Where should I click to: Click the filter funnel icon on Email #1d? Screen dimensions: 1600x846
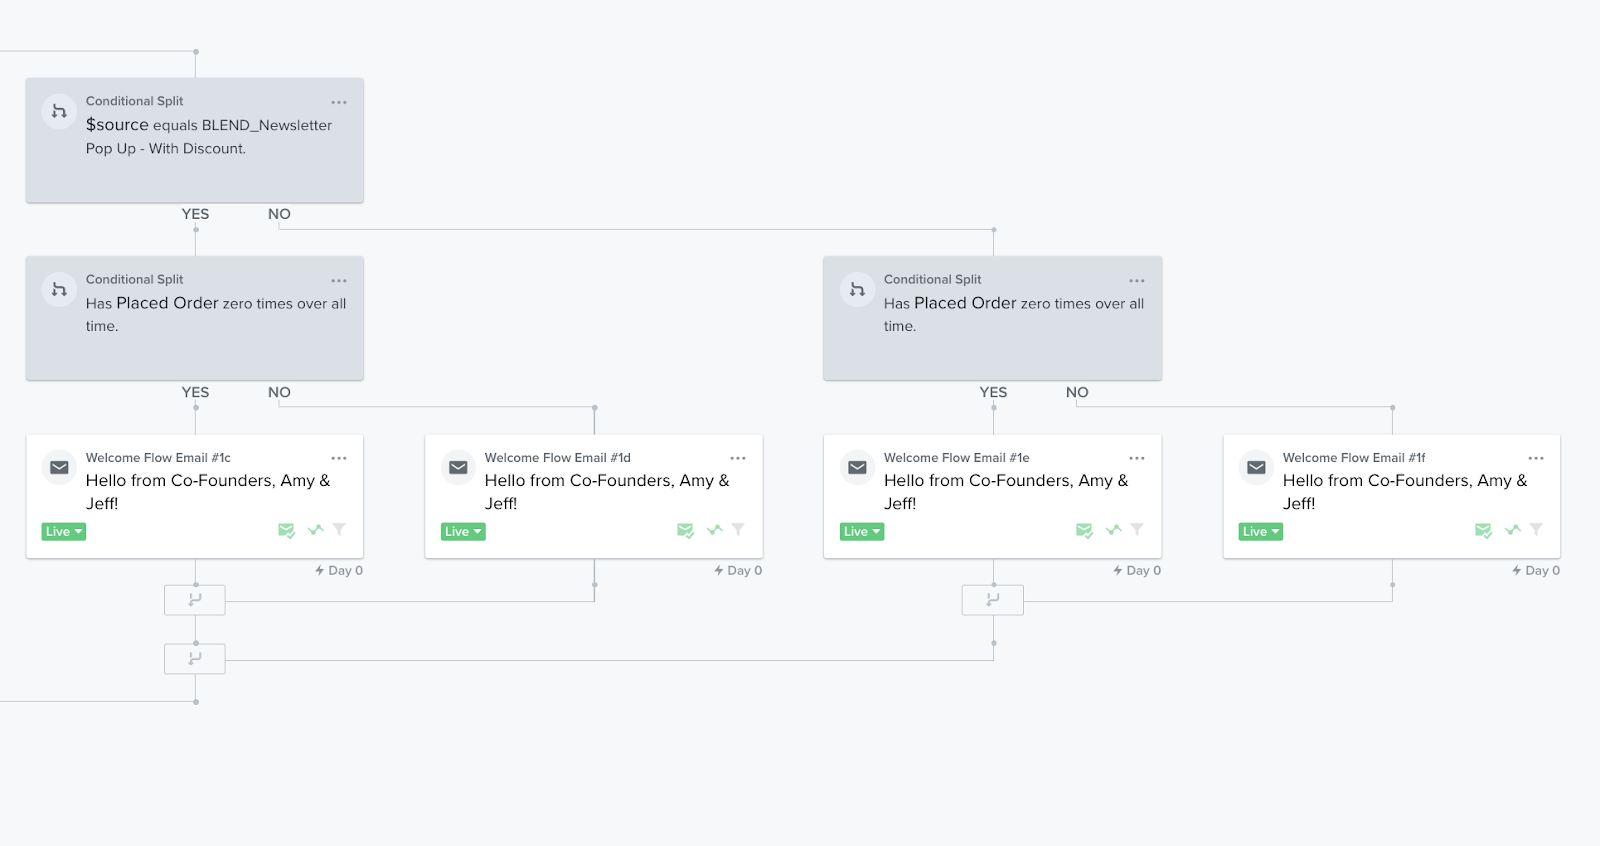tap(738, 529)
